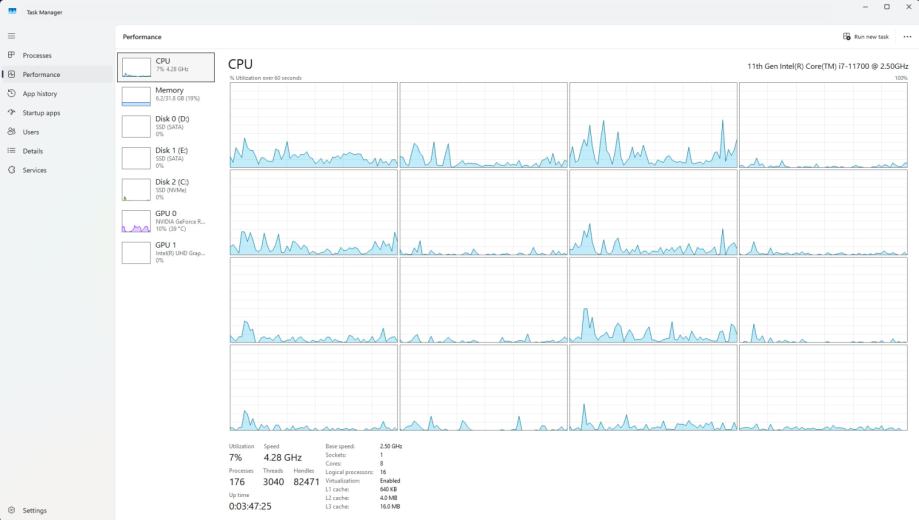Open the GPU 0 NVIDIA GeForce graph
The height and width of the screenshot is (520, 919).
coord(166,221)
